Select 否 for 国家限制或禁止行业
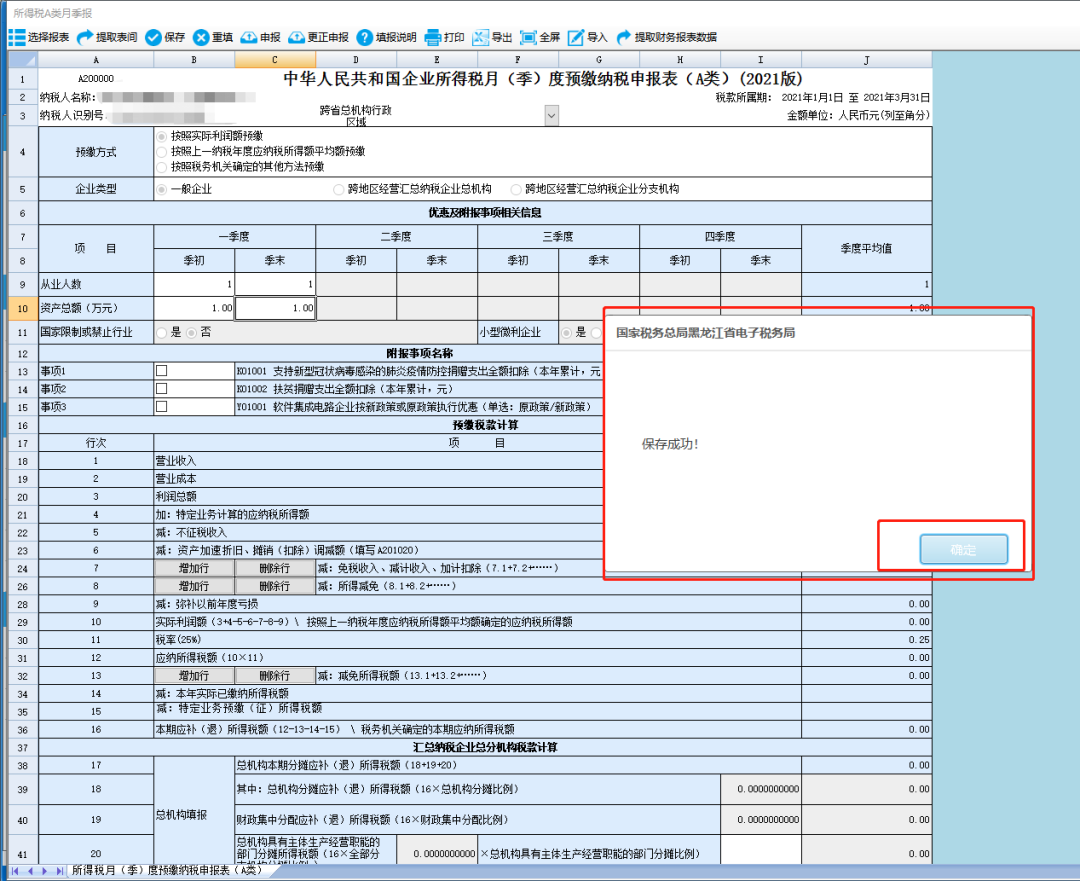The image size is (1080, 881). coord(191,333)
